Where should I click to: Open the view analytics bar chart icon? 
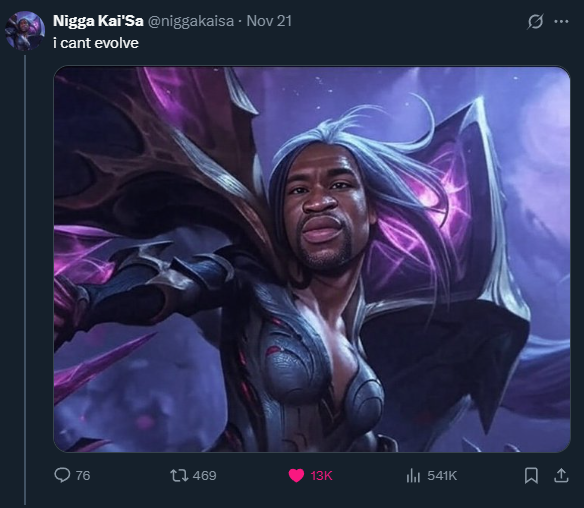413,476
